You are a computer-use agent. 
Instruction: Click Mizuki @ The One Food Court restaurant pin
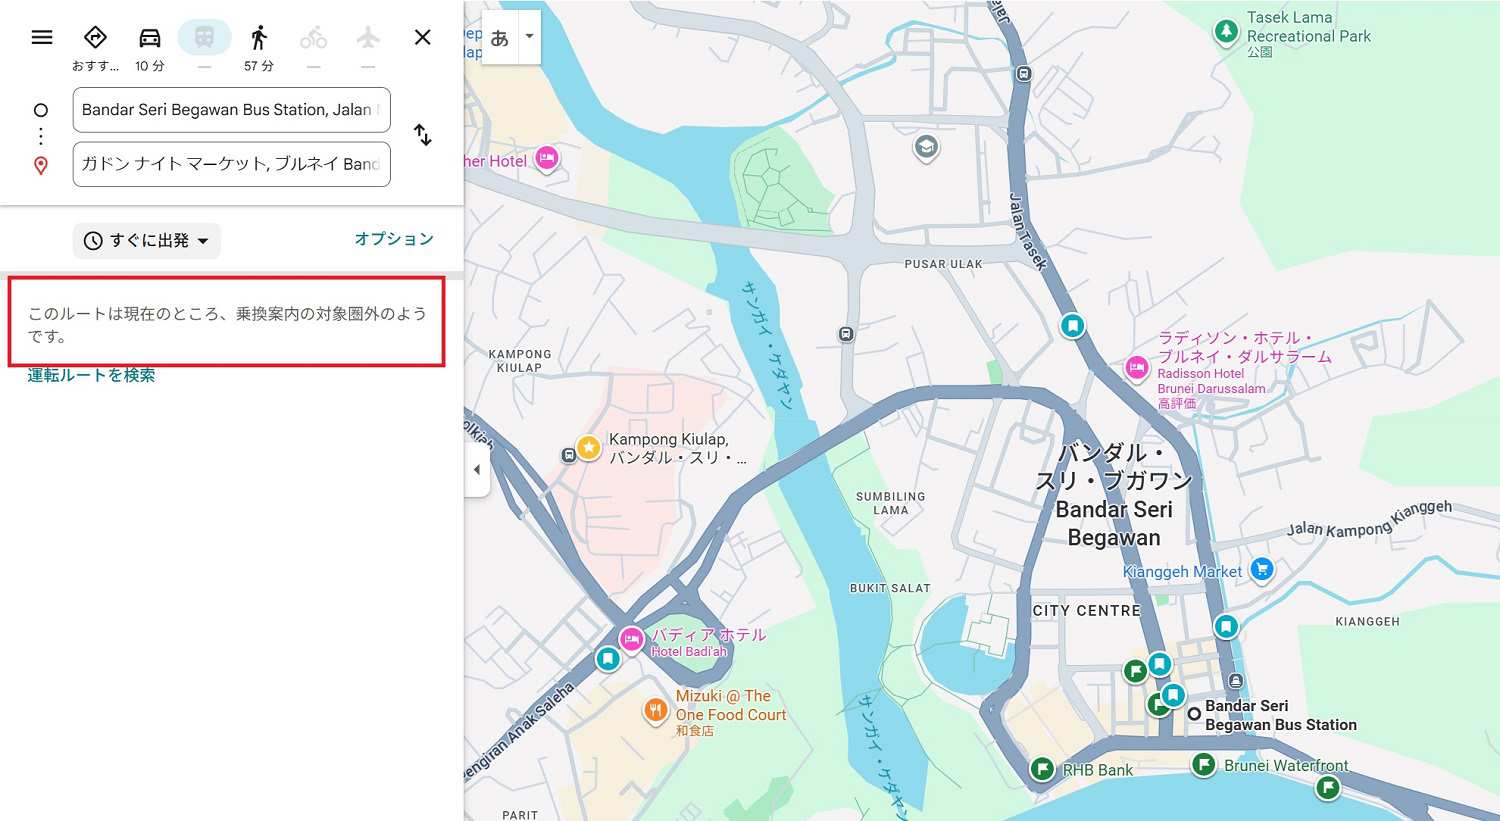point(656,710)
